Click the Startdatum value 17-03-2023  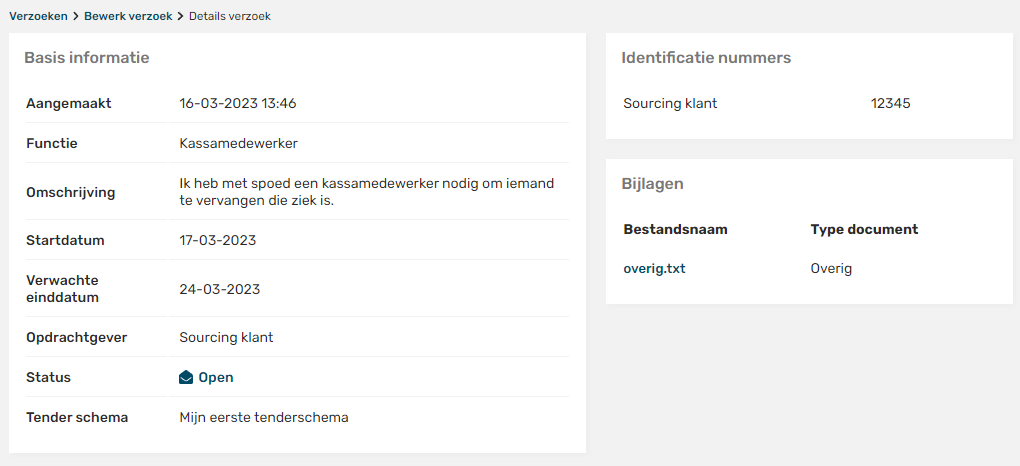tap(217, 240)
